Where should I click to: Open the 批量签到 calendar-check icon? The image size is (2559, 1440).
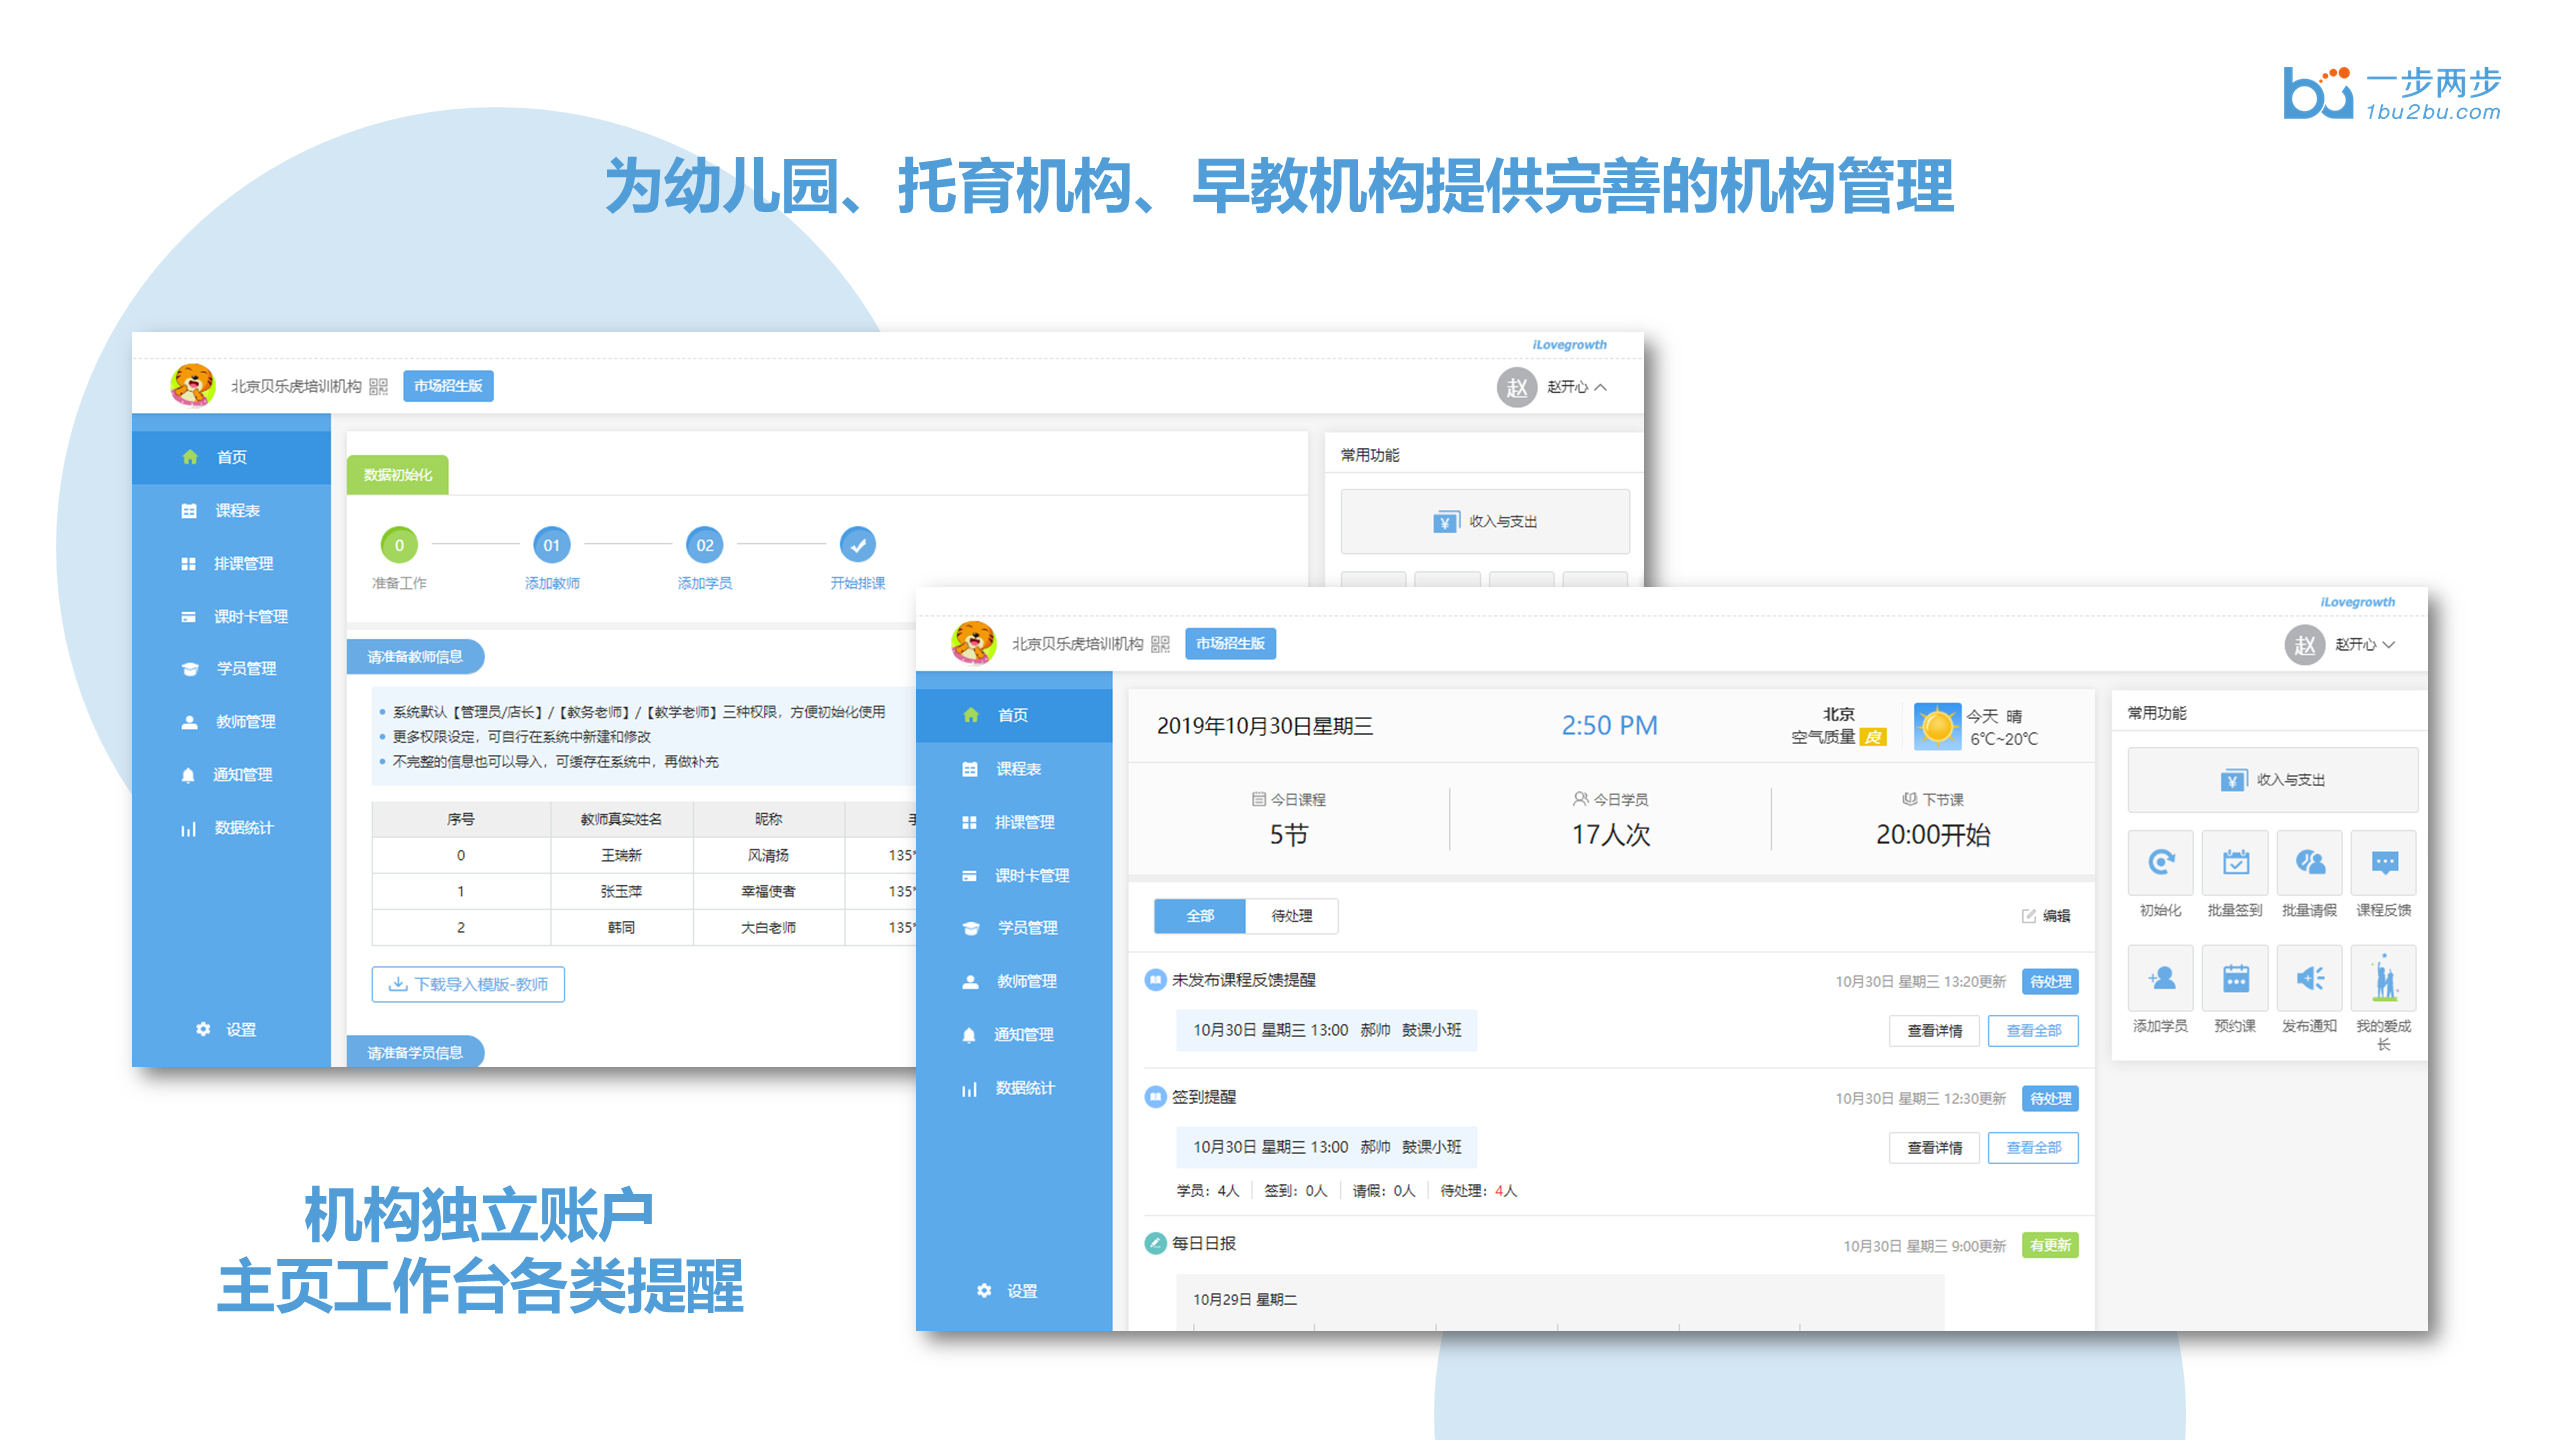pyautogui.click(x=2235, y=862)
